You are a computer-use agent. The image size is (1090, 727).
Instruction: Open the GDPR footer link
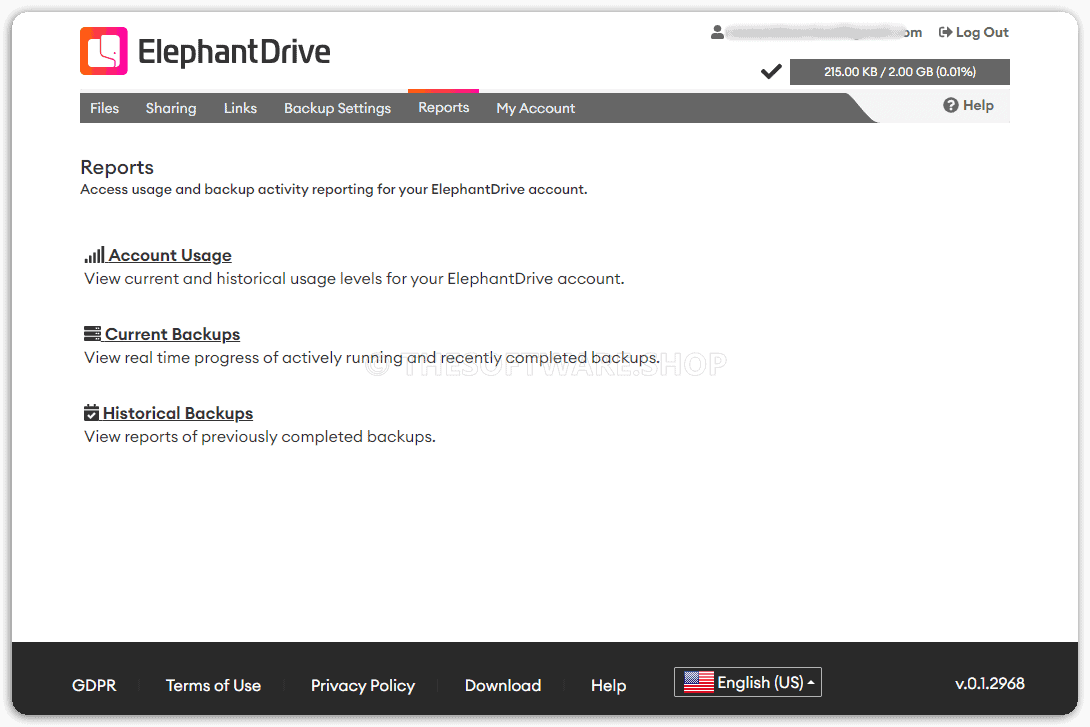point(94,685)
